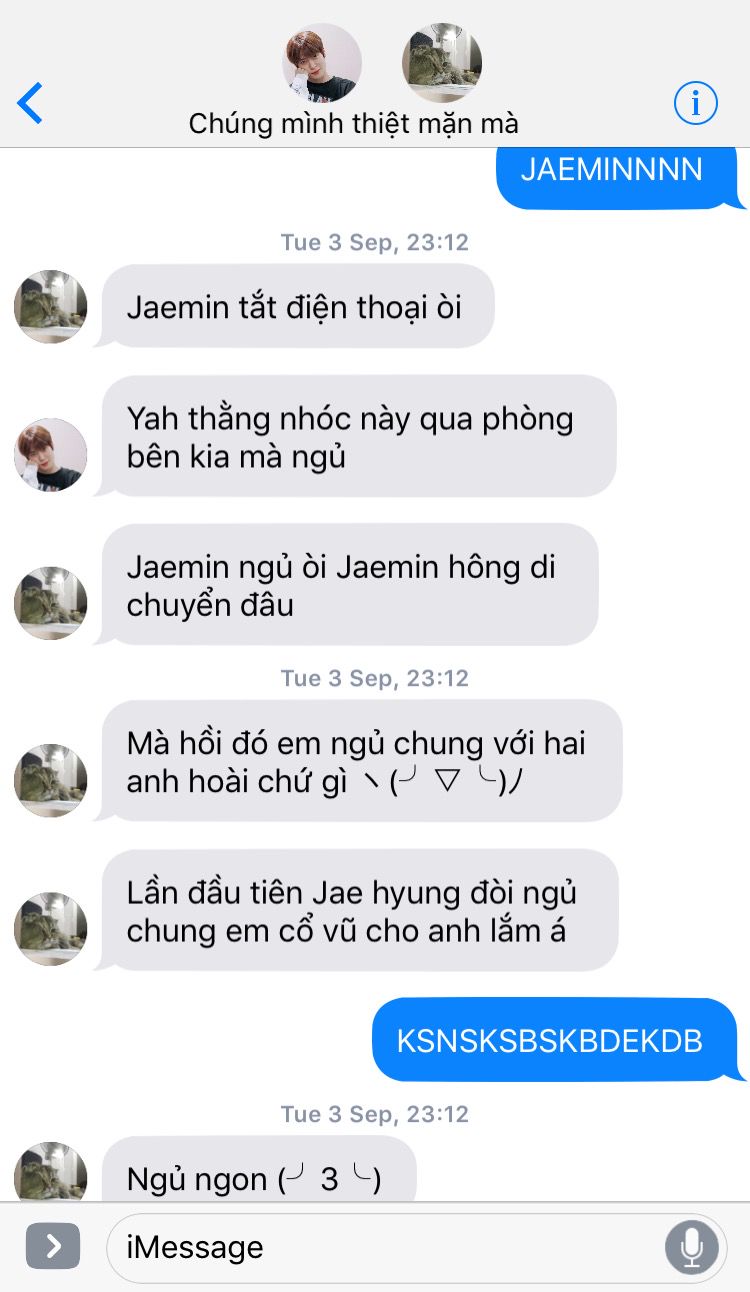
Task: Expand apps drawer chevron button
Action: 53,1246
